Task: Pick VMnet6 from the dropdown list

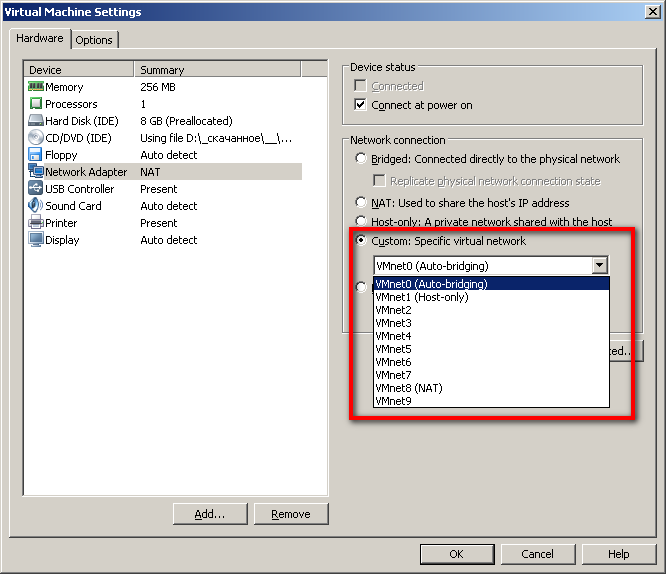Action: [491, 362]
